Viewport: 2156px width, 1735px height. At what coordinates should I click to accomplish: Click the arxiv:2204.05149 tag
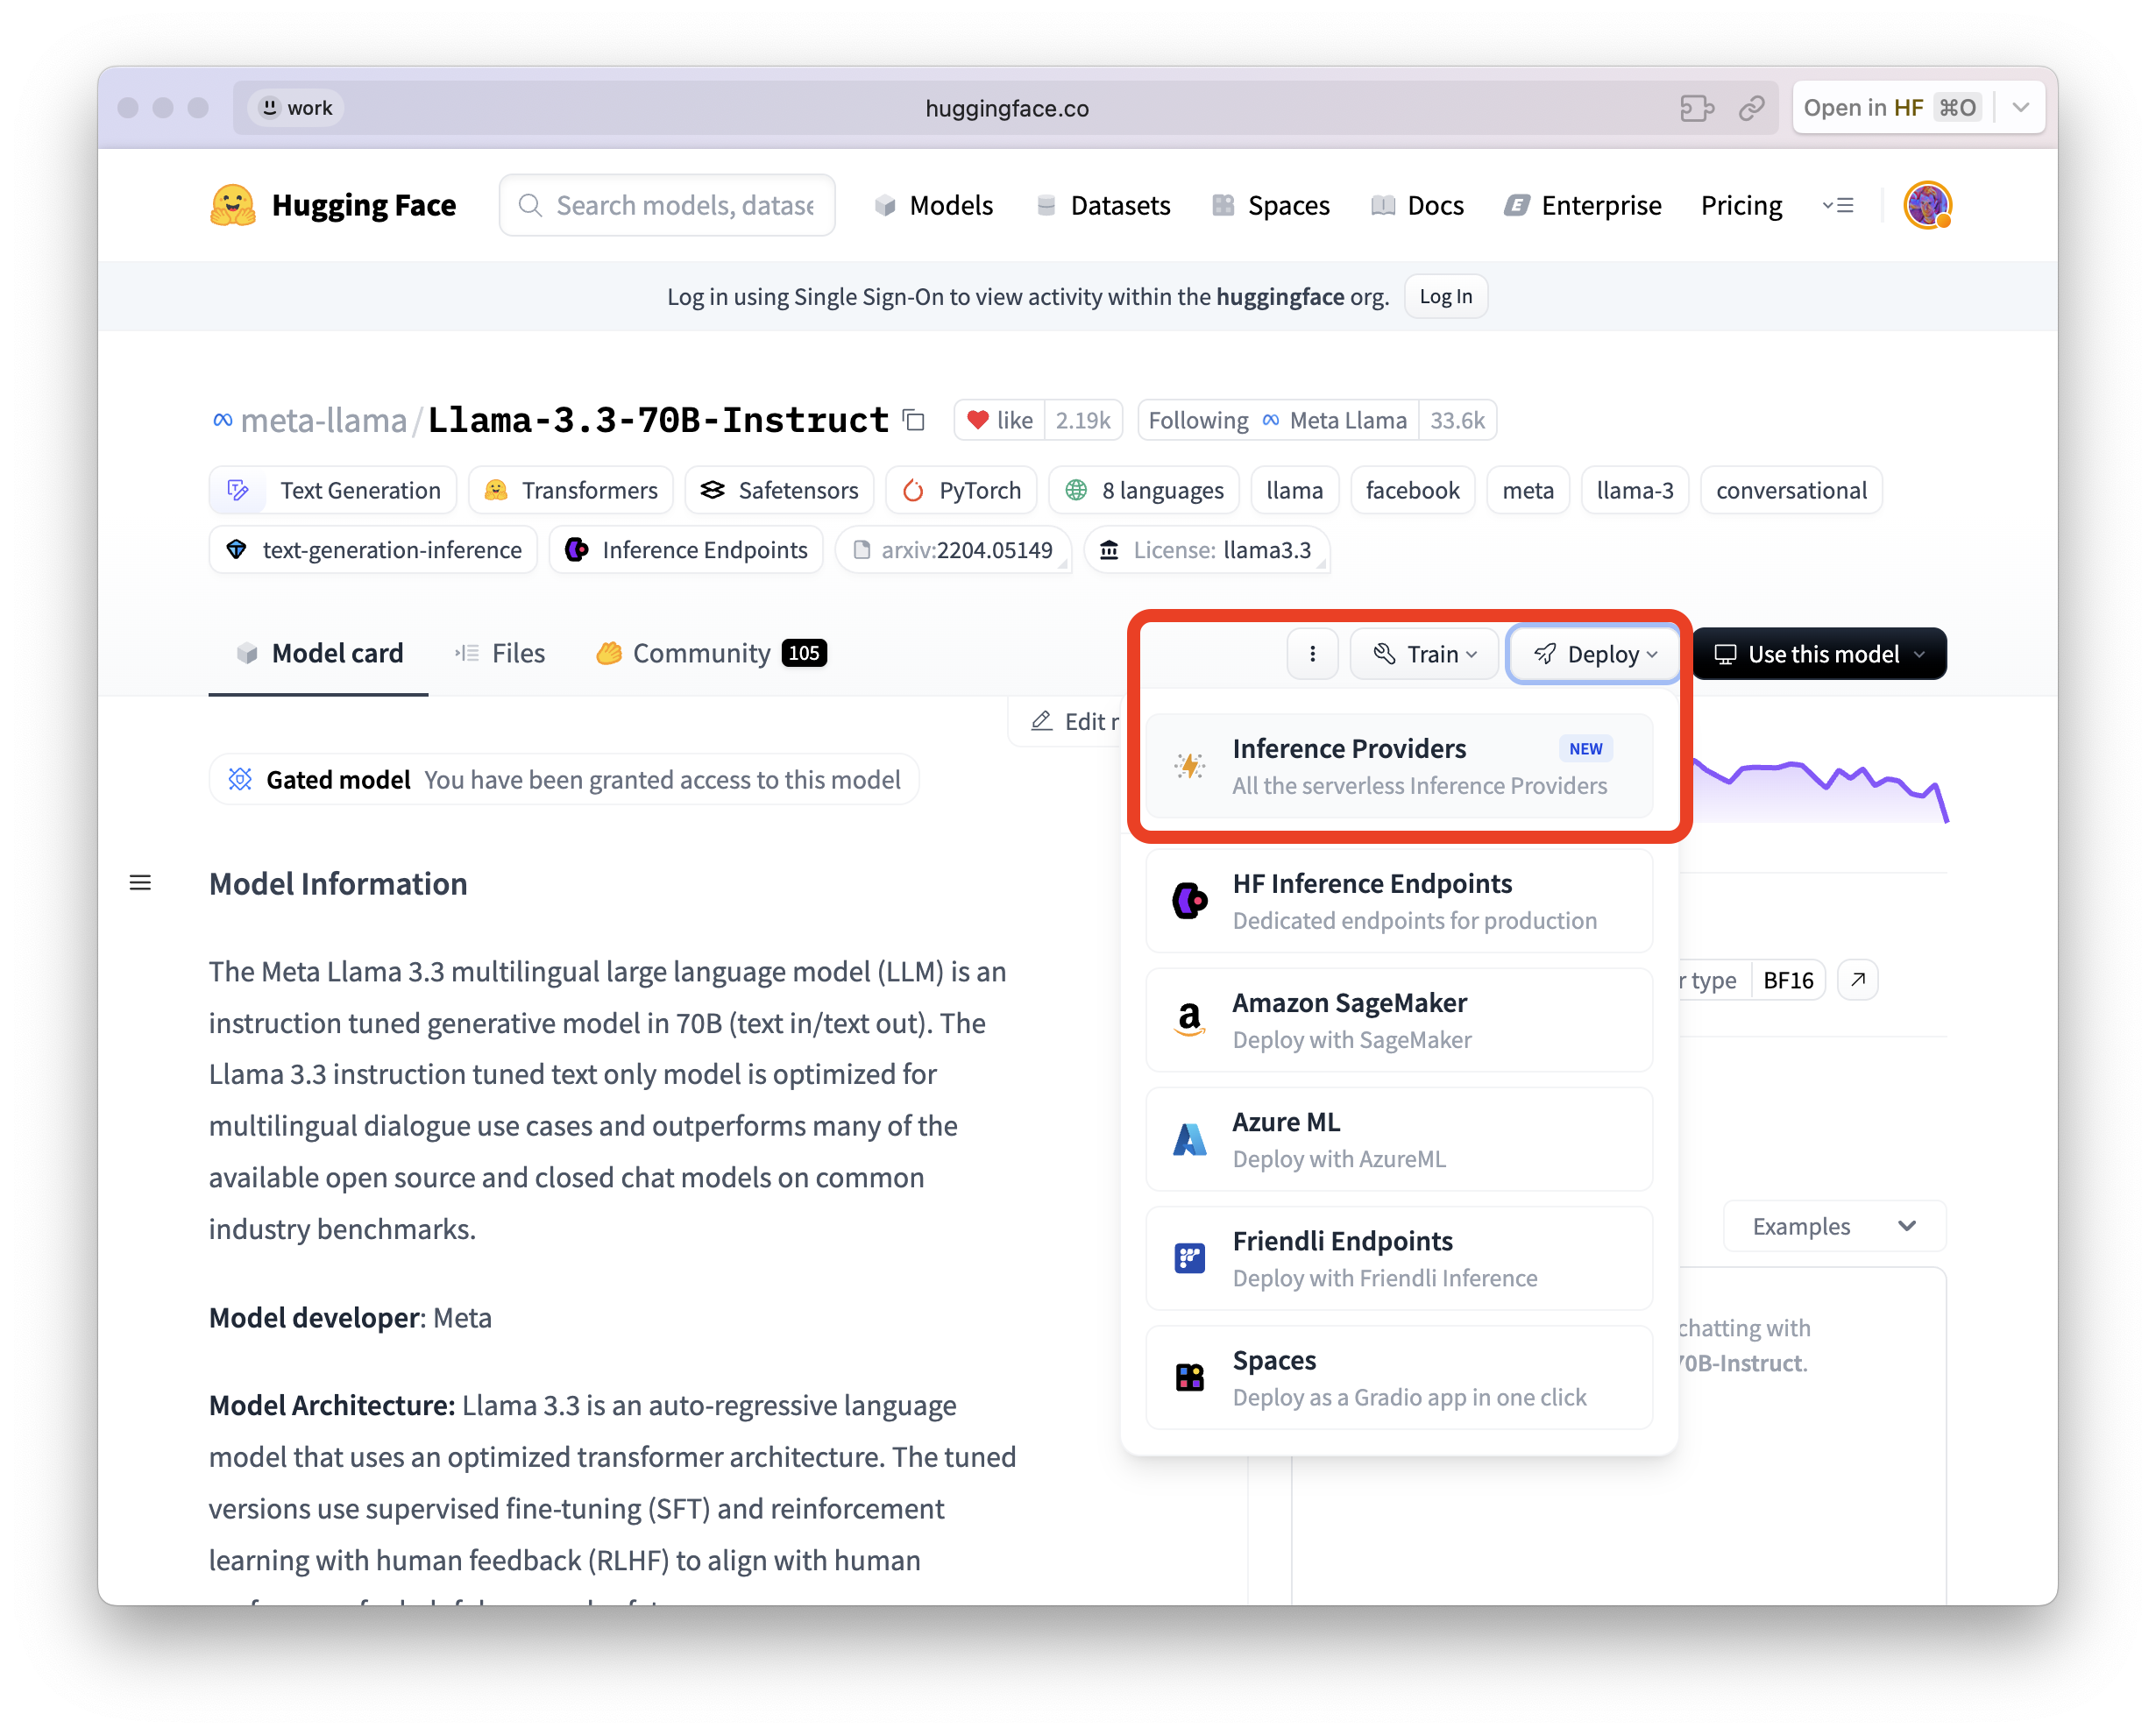click(x=953, y=550)
